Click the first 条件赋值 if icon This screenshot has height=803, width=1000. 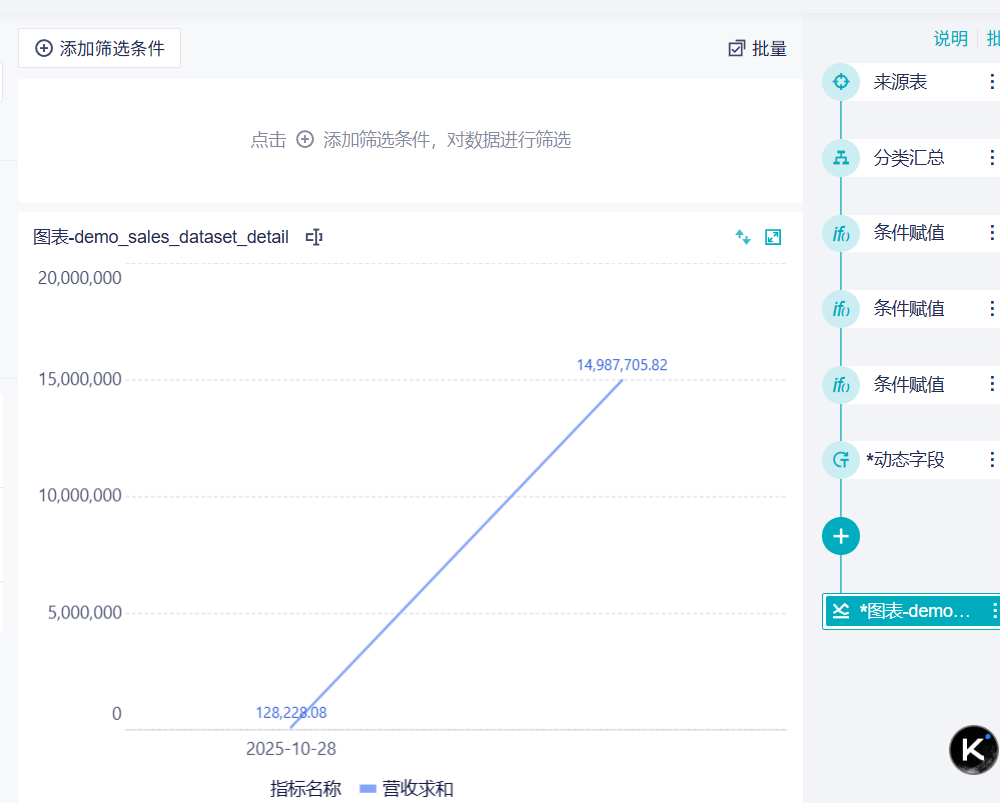point(841,233)
